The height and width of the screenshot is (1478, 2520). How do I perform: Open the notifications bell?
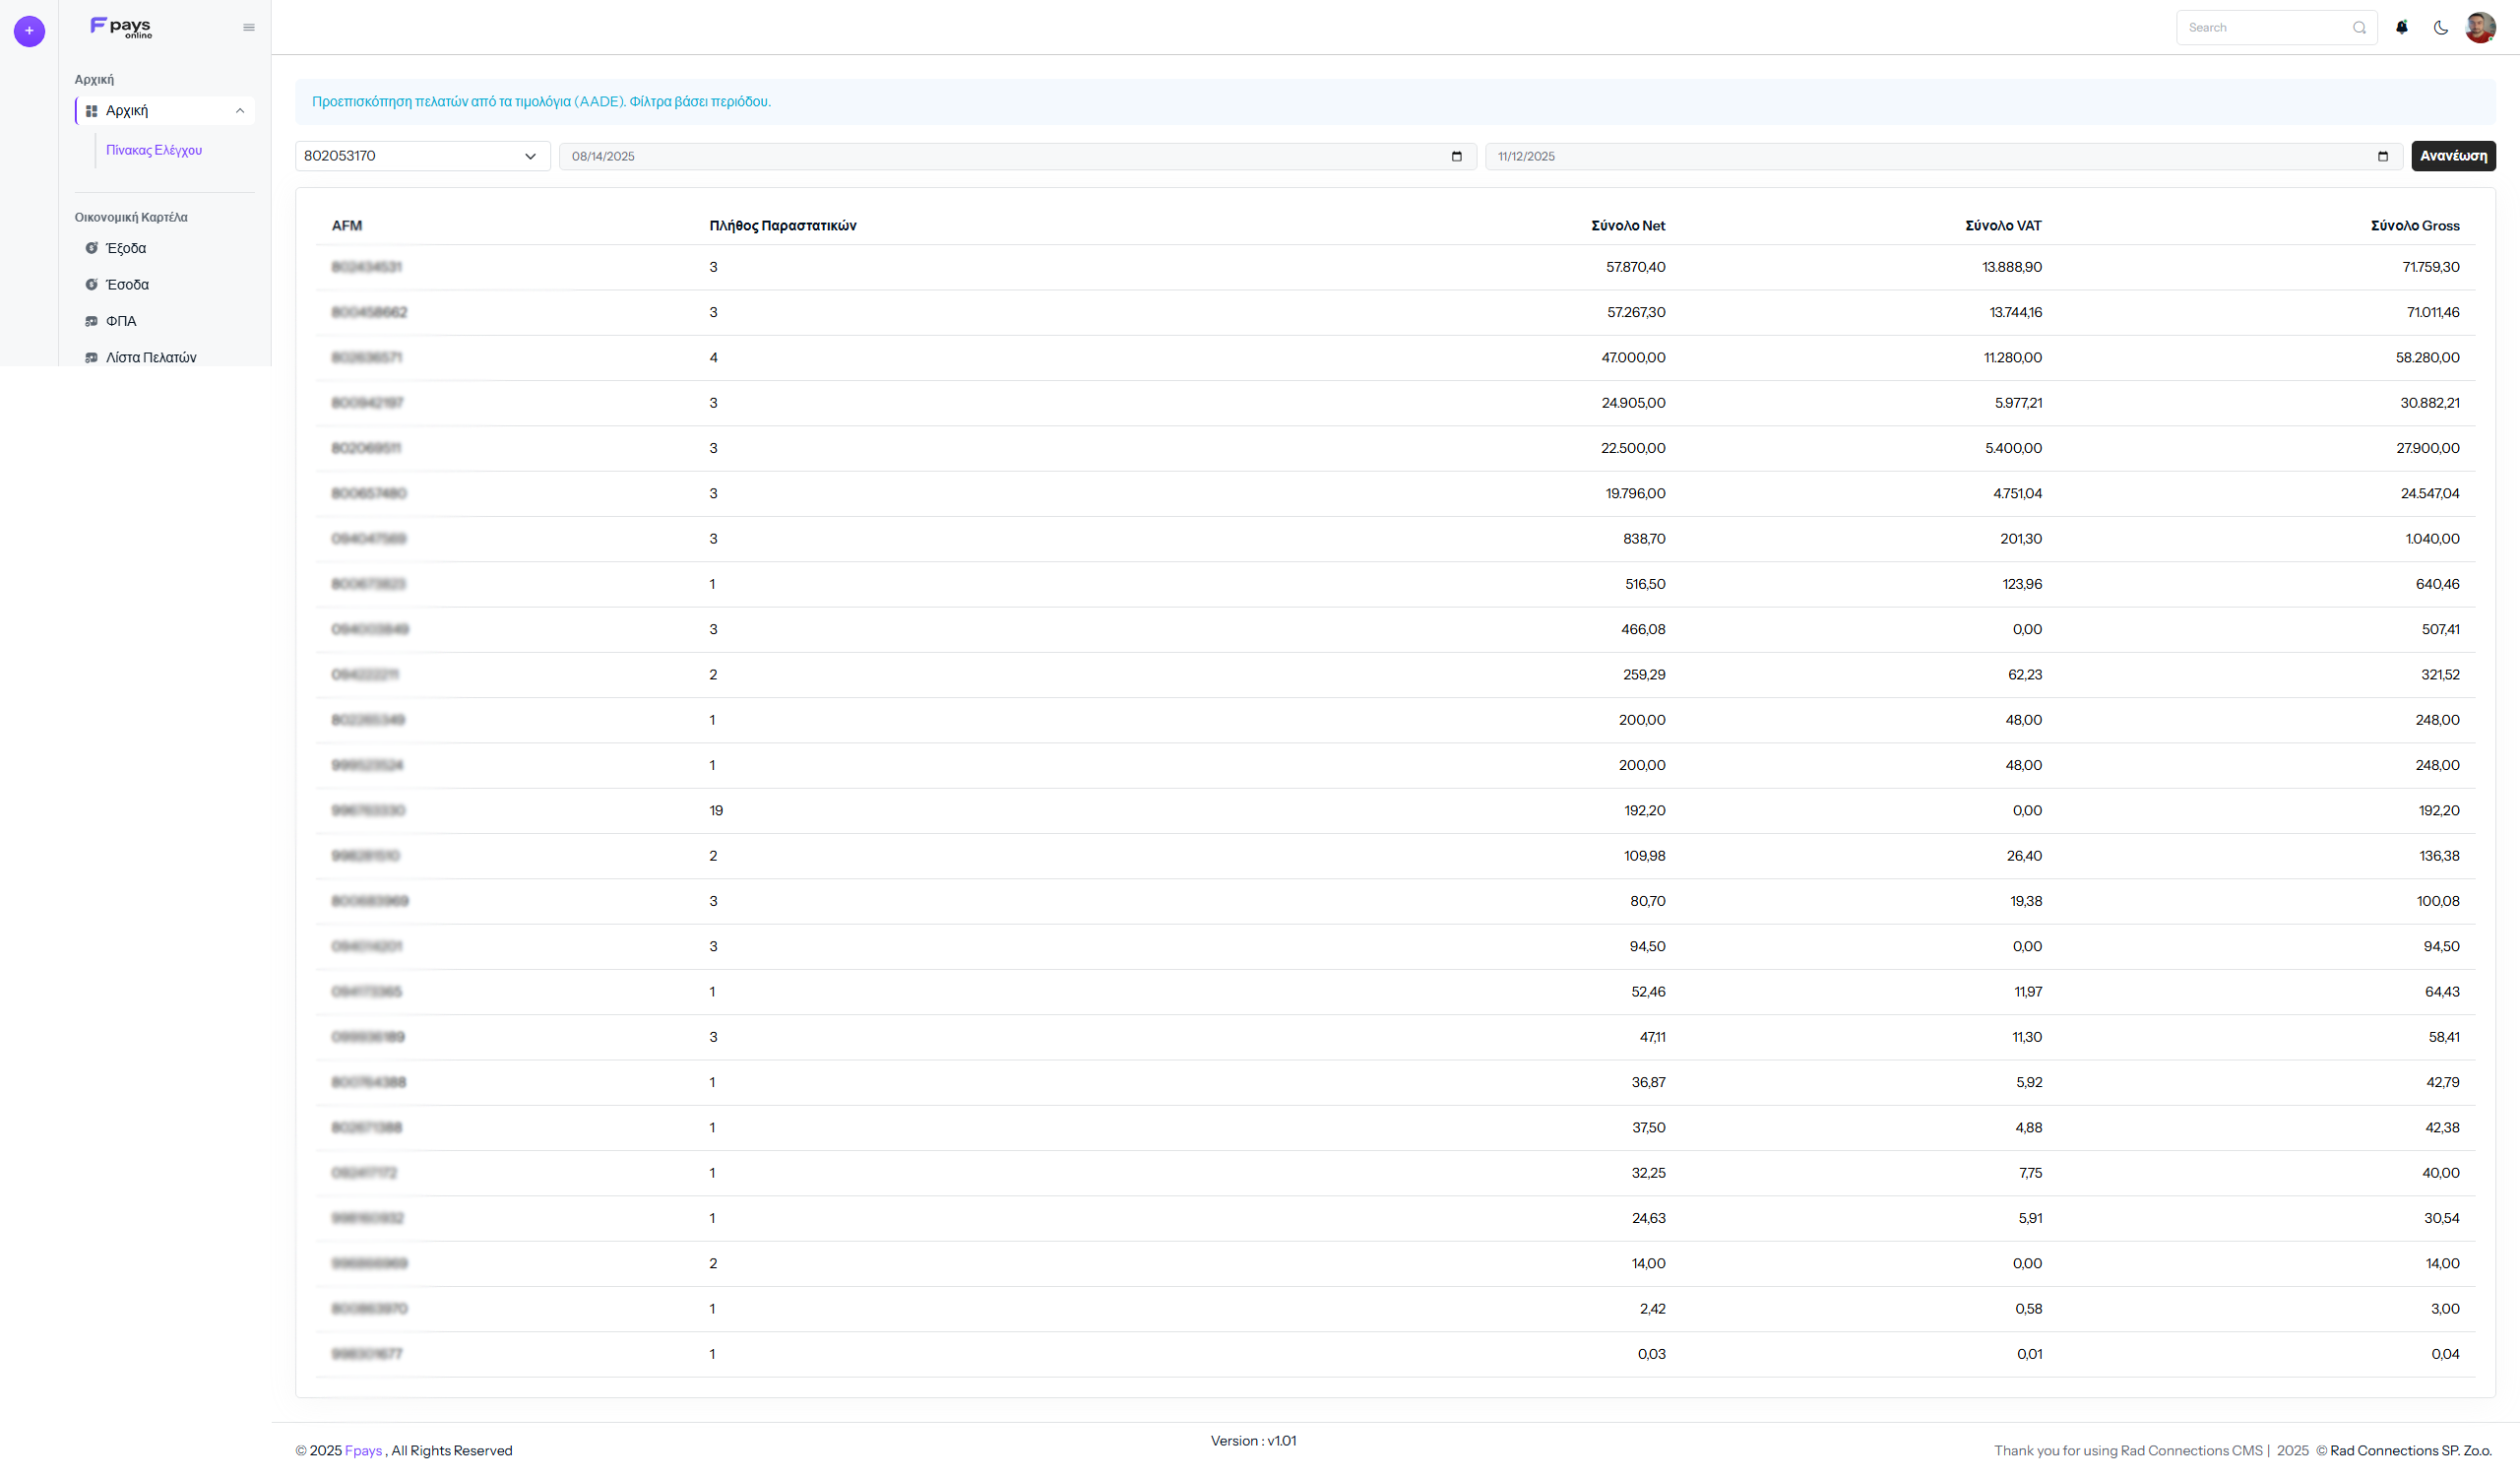click(x=2401, y=28)
